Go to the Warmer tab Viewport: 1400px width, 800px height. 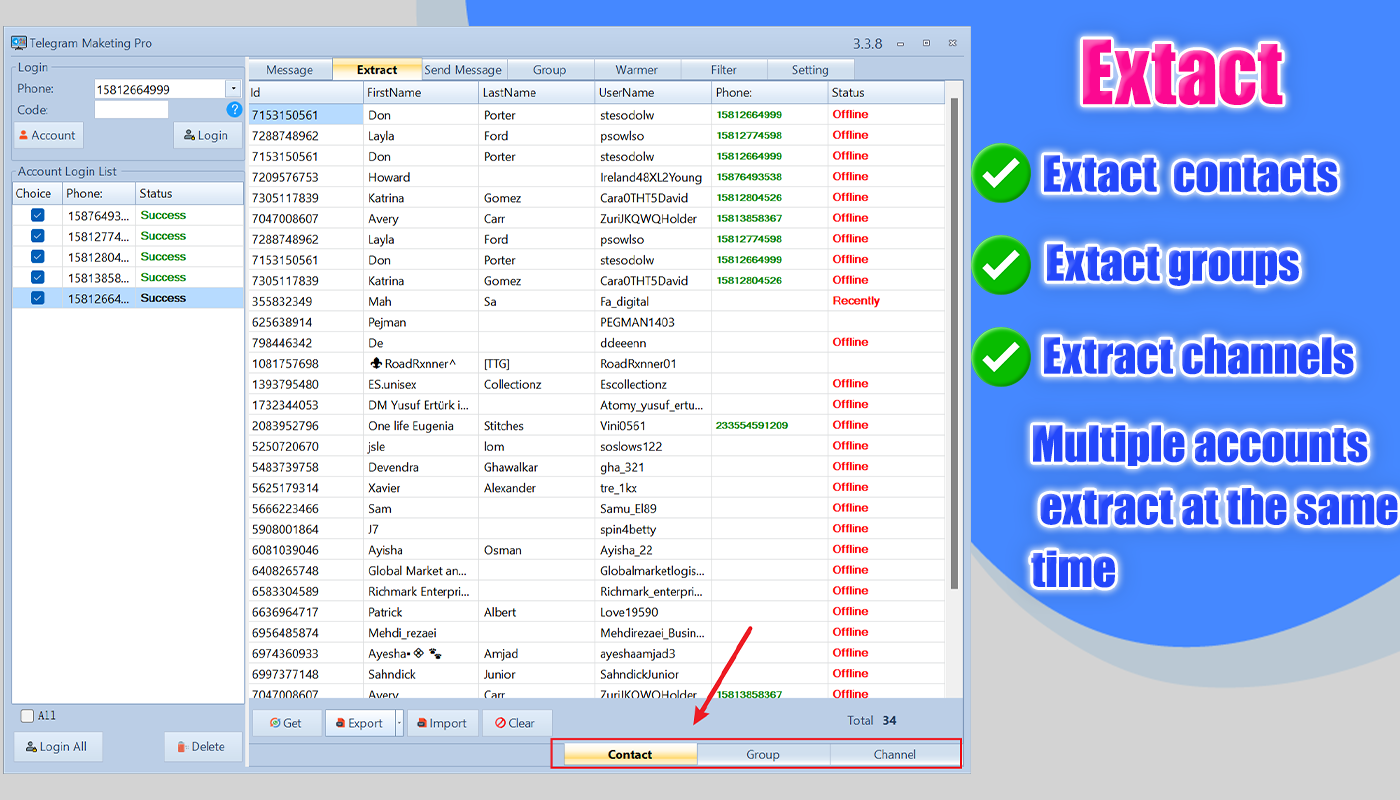click(637, 70)
